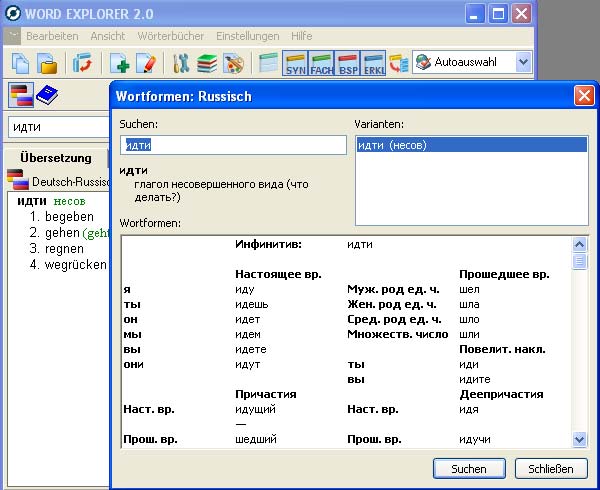The height and width of the screenshot is (490, 600).
Task: Select variant идти (несов) in Varianten list
Action: [471, 145]
